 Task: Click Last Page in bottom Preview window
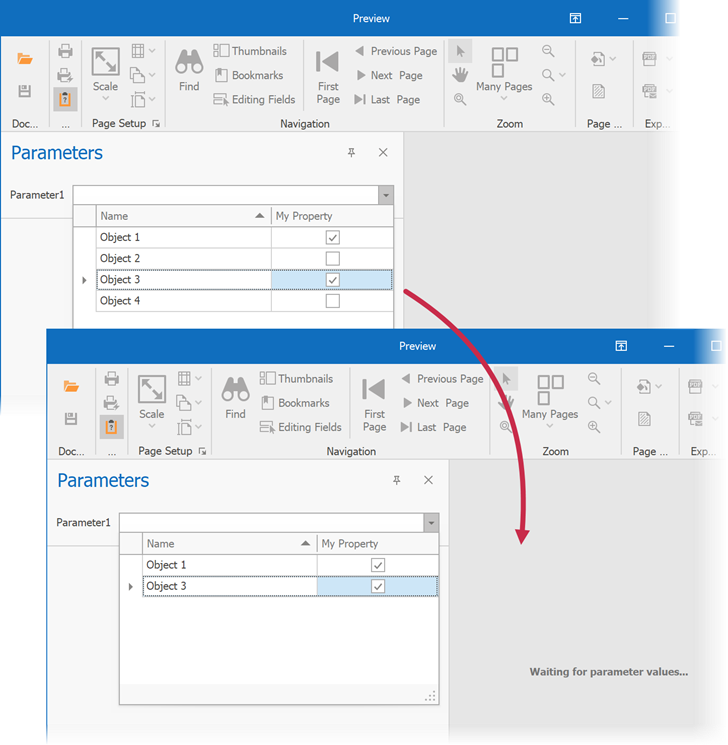(x=433, y=427)
